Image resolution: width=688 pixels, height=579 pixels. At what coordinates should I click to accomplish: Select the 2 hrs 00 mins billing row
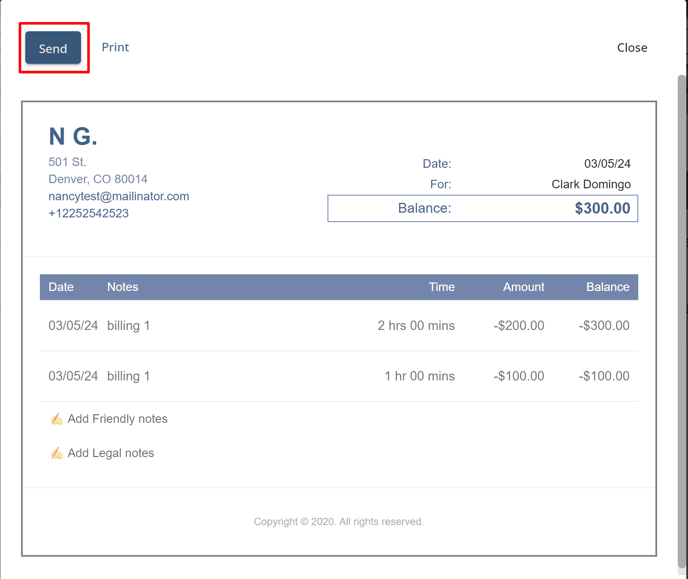339,325
